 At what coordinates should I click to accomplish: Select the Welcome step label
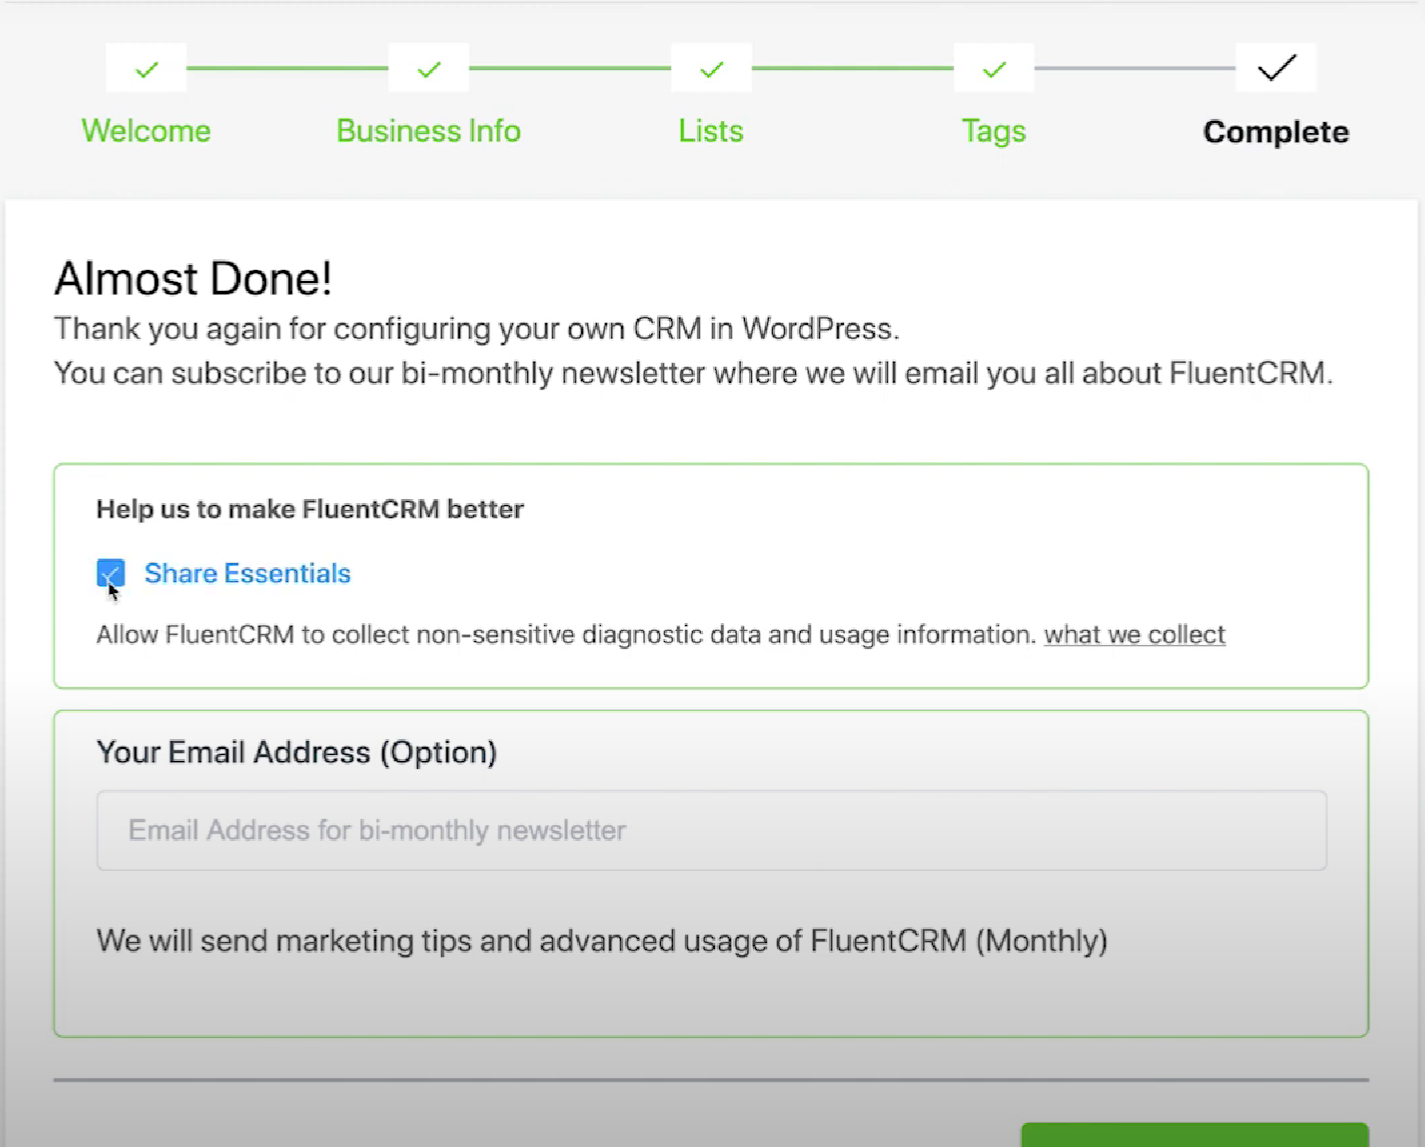coord(145,131)
